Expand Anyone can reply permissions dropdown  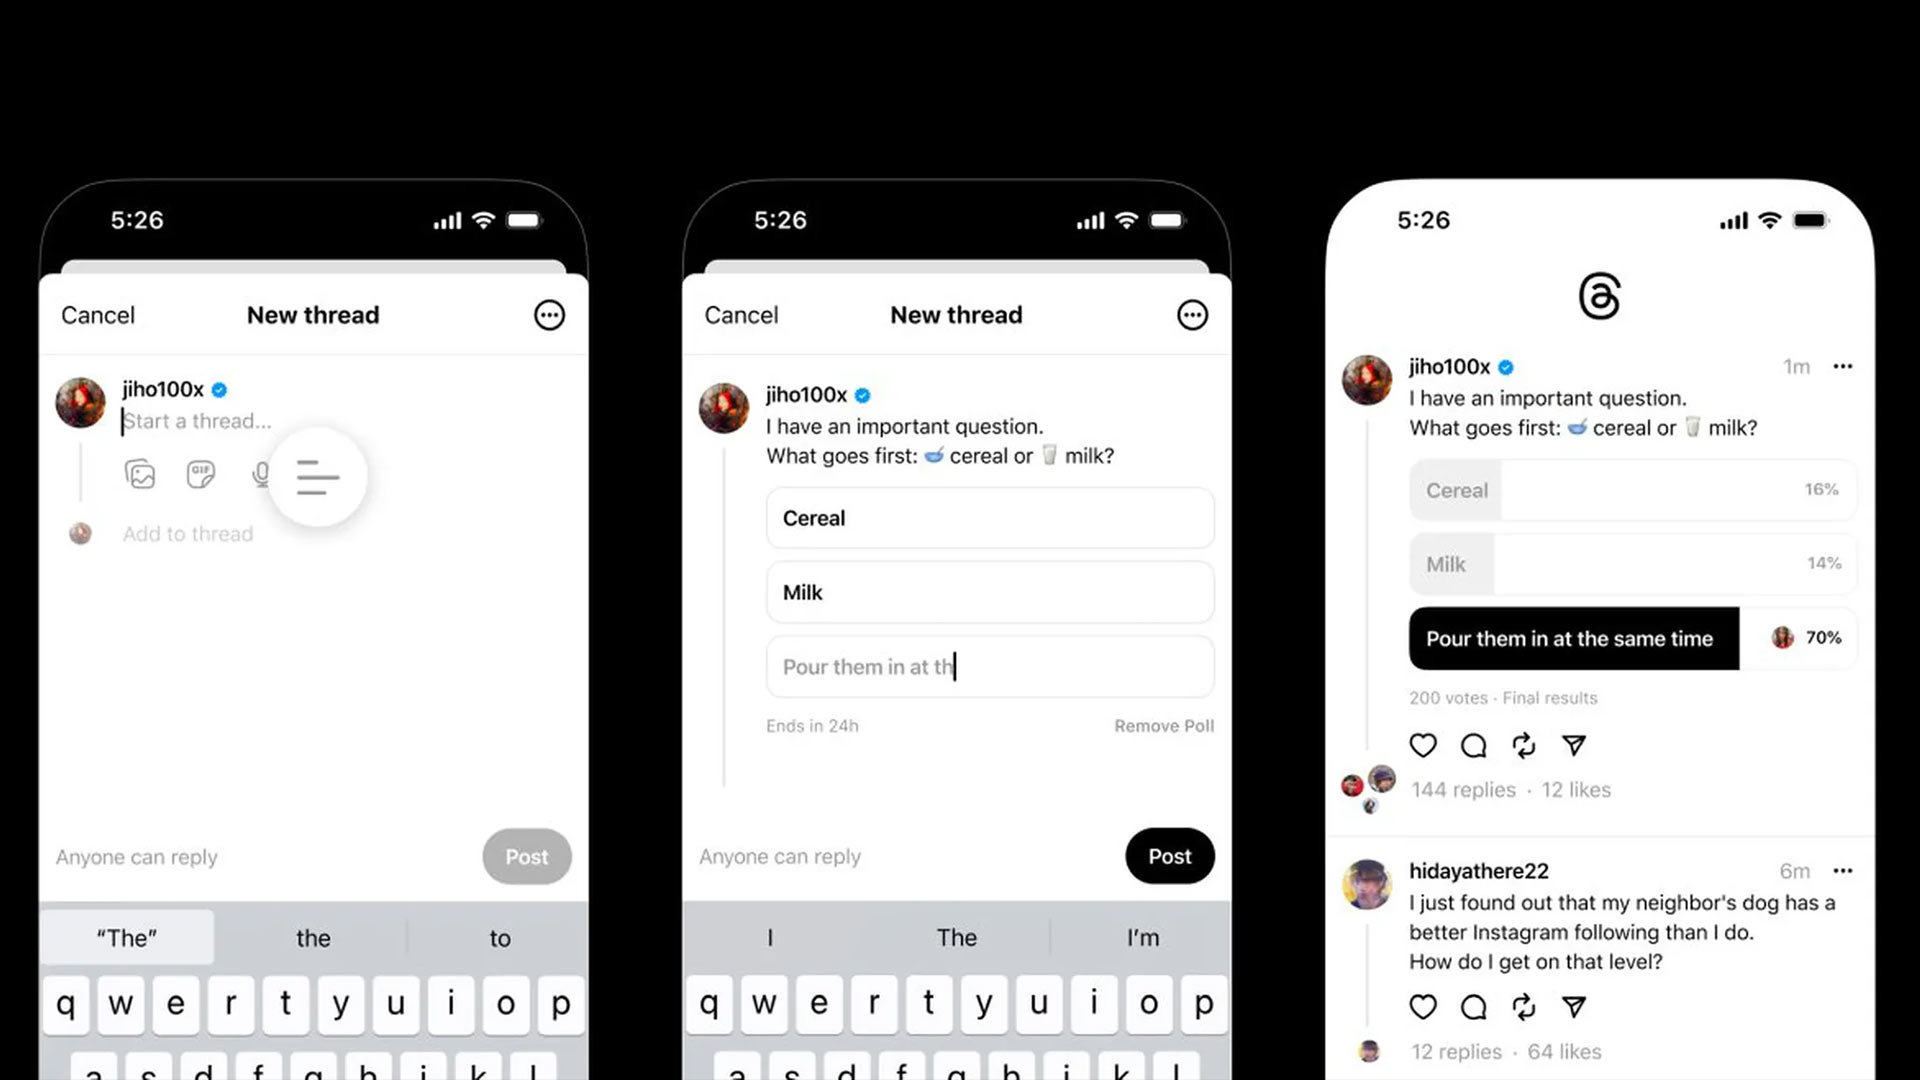[x=136, y=856]
